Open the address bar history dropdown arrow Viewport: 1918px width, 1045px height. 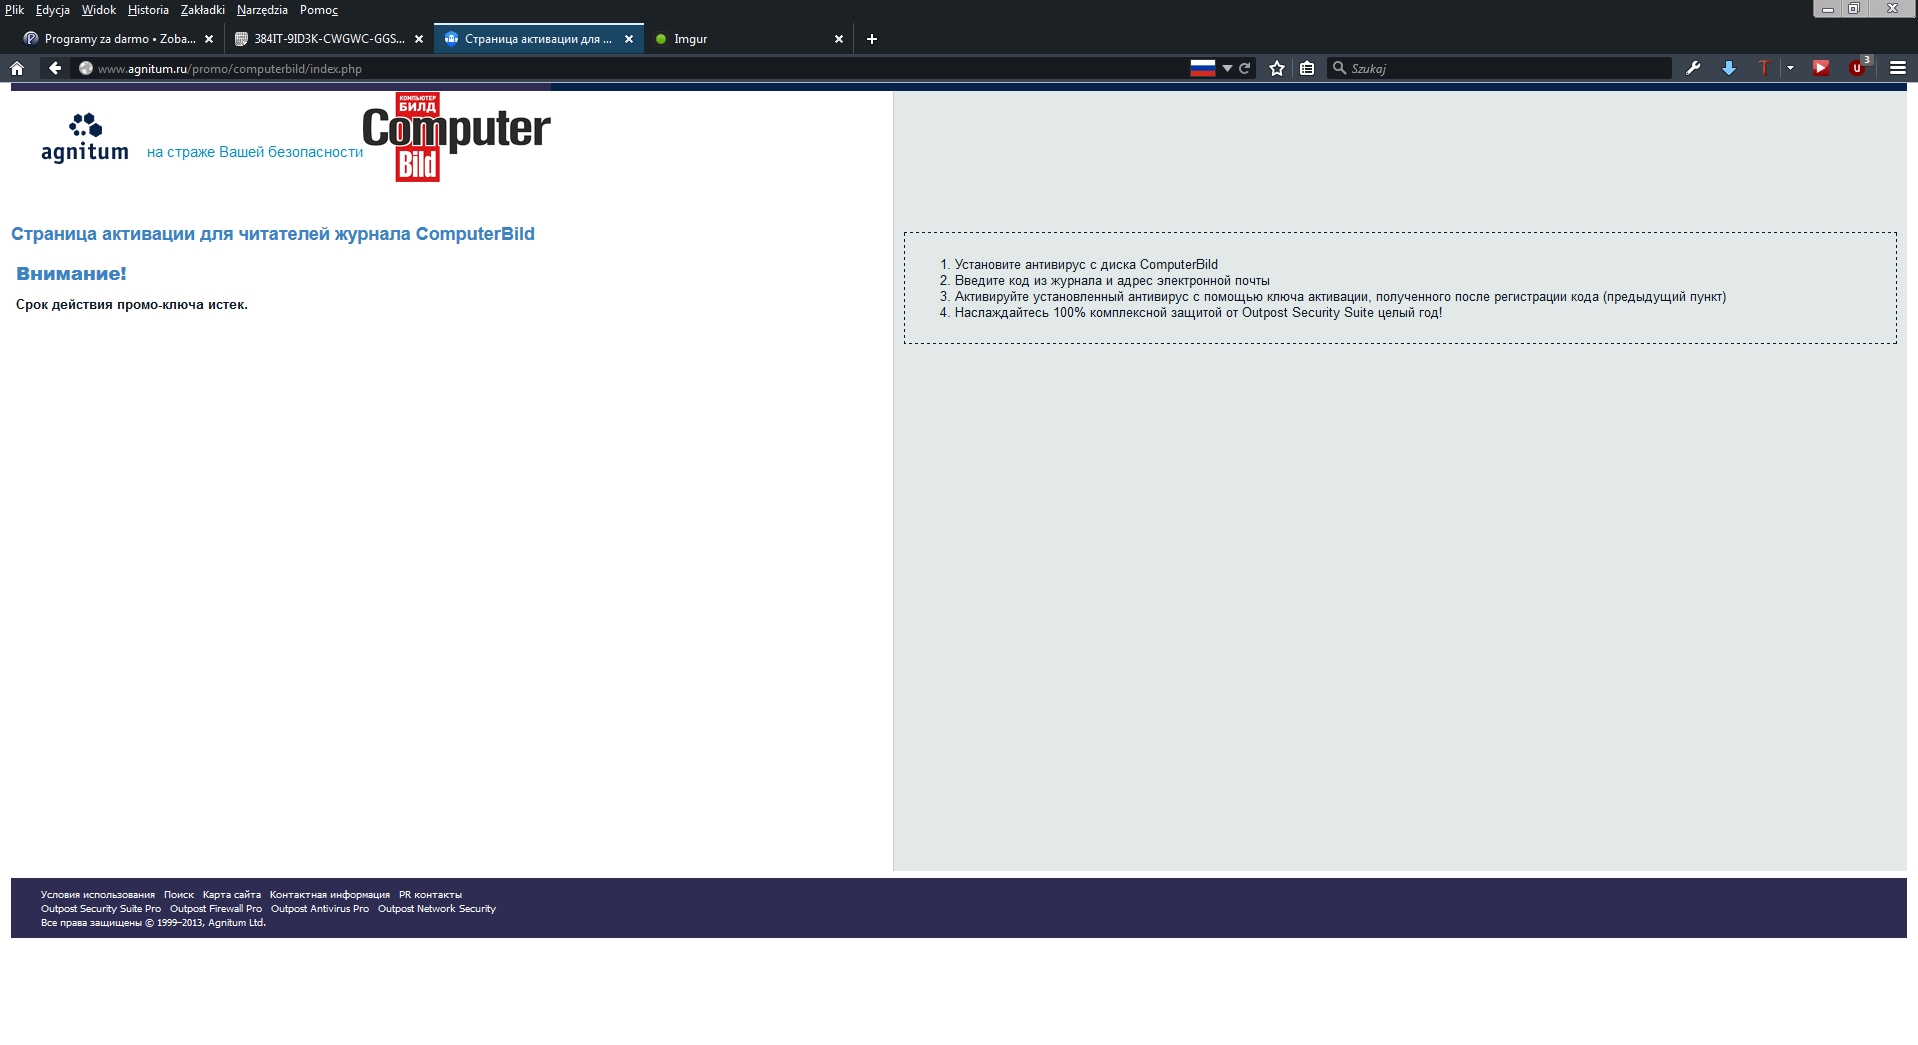(x=1227, y=68)
